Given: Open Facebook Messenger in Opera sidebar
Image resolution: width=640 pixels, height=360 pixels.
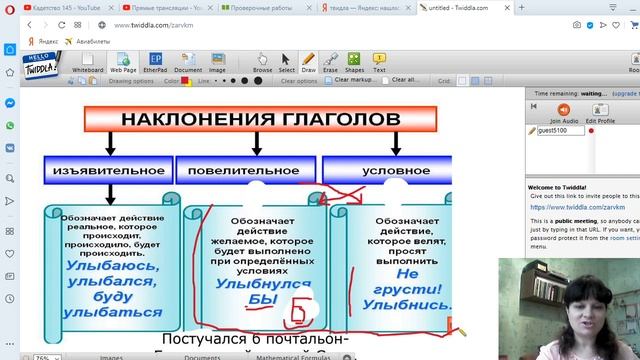Looking at the screenshot, I should pos(10,103).
